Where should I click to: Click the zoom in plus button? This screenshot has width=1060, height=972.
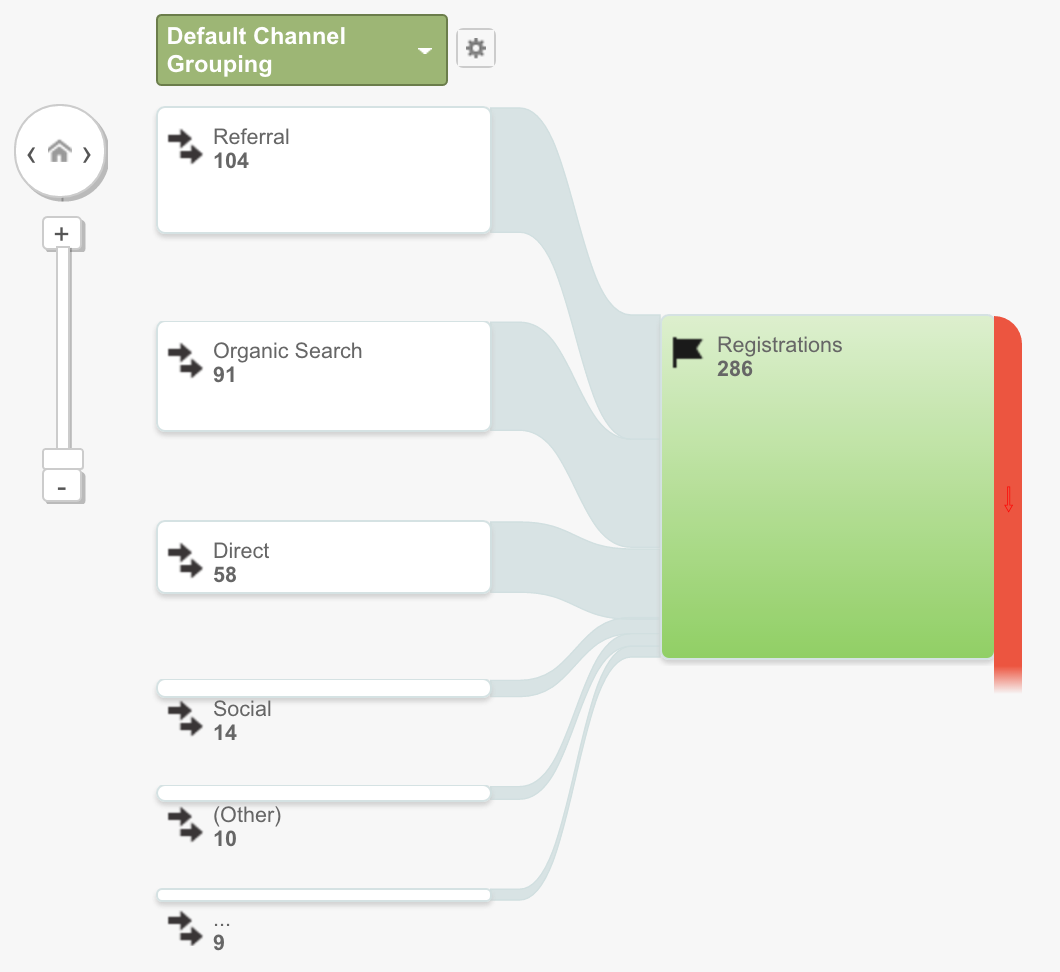62,234
